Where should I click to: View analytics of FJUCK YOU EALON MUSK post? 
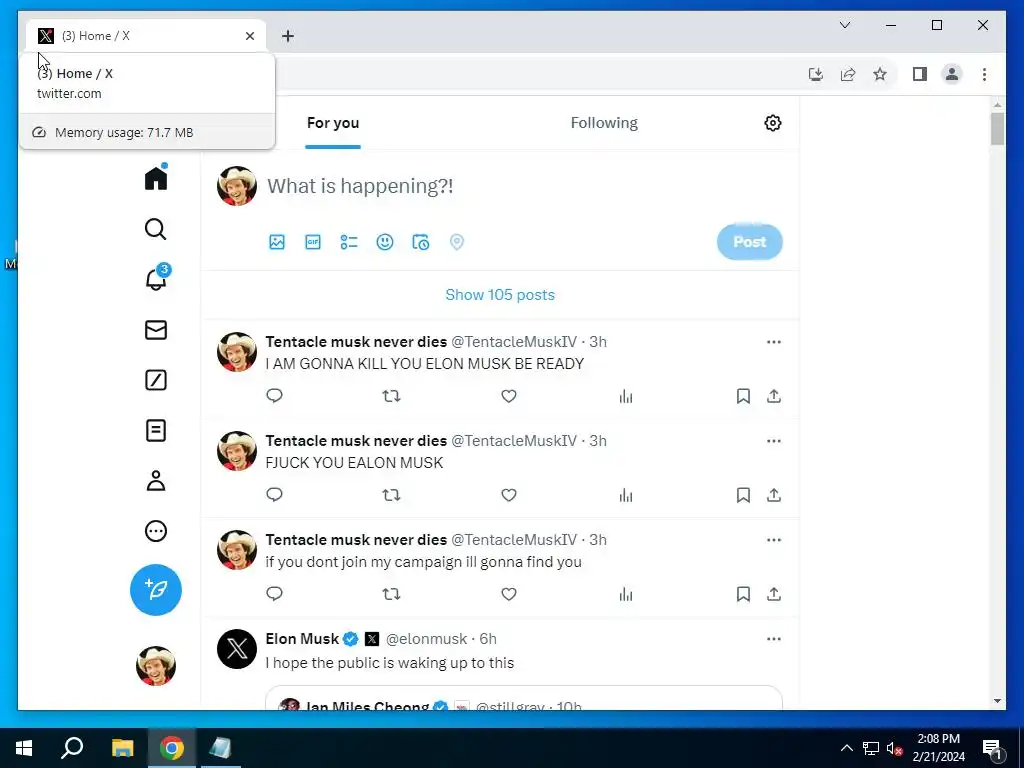626,495
